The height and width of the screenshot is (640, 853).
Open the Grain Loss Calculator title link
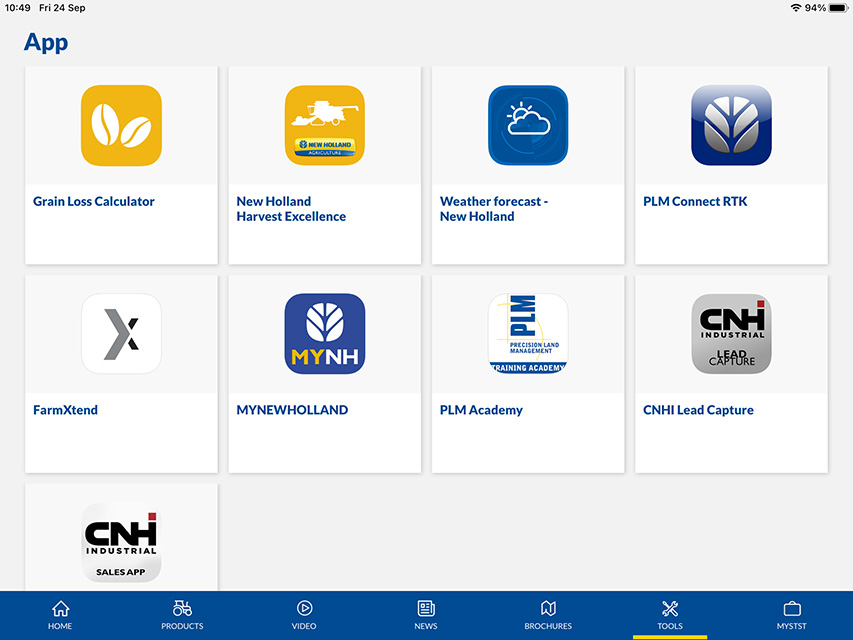click(x=94, y=201)
